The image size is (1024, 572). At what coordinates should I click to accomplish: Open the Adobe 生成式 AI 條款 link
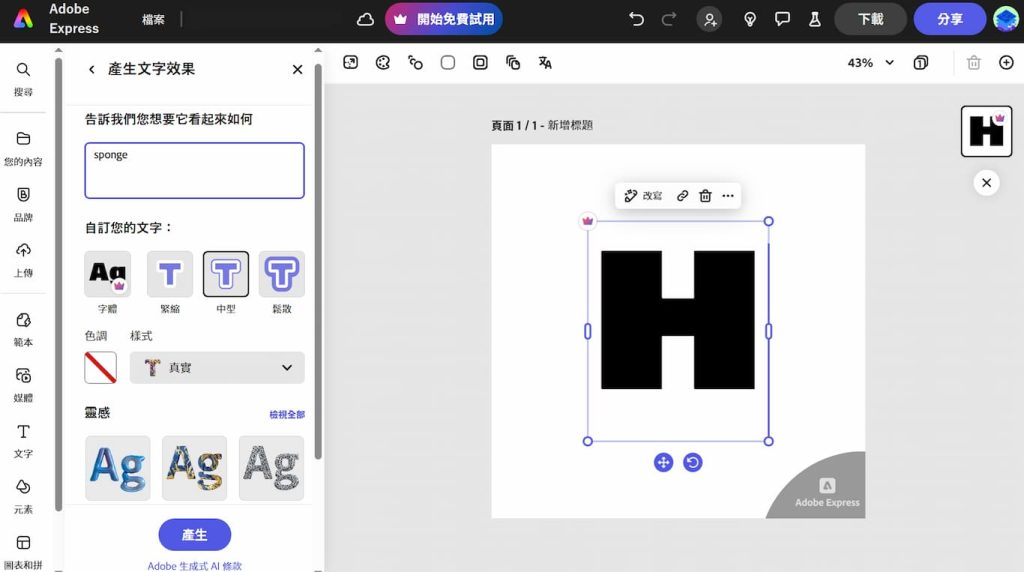(195, 566)
